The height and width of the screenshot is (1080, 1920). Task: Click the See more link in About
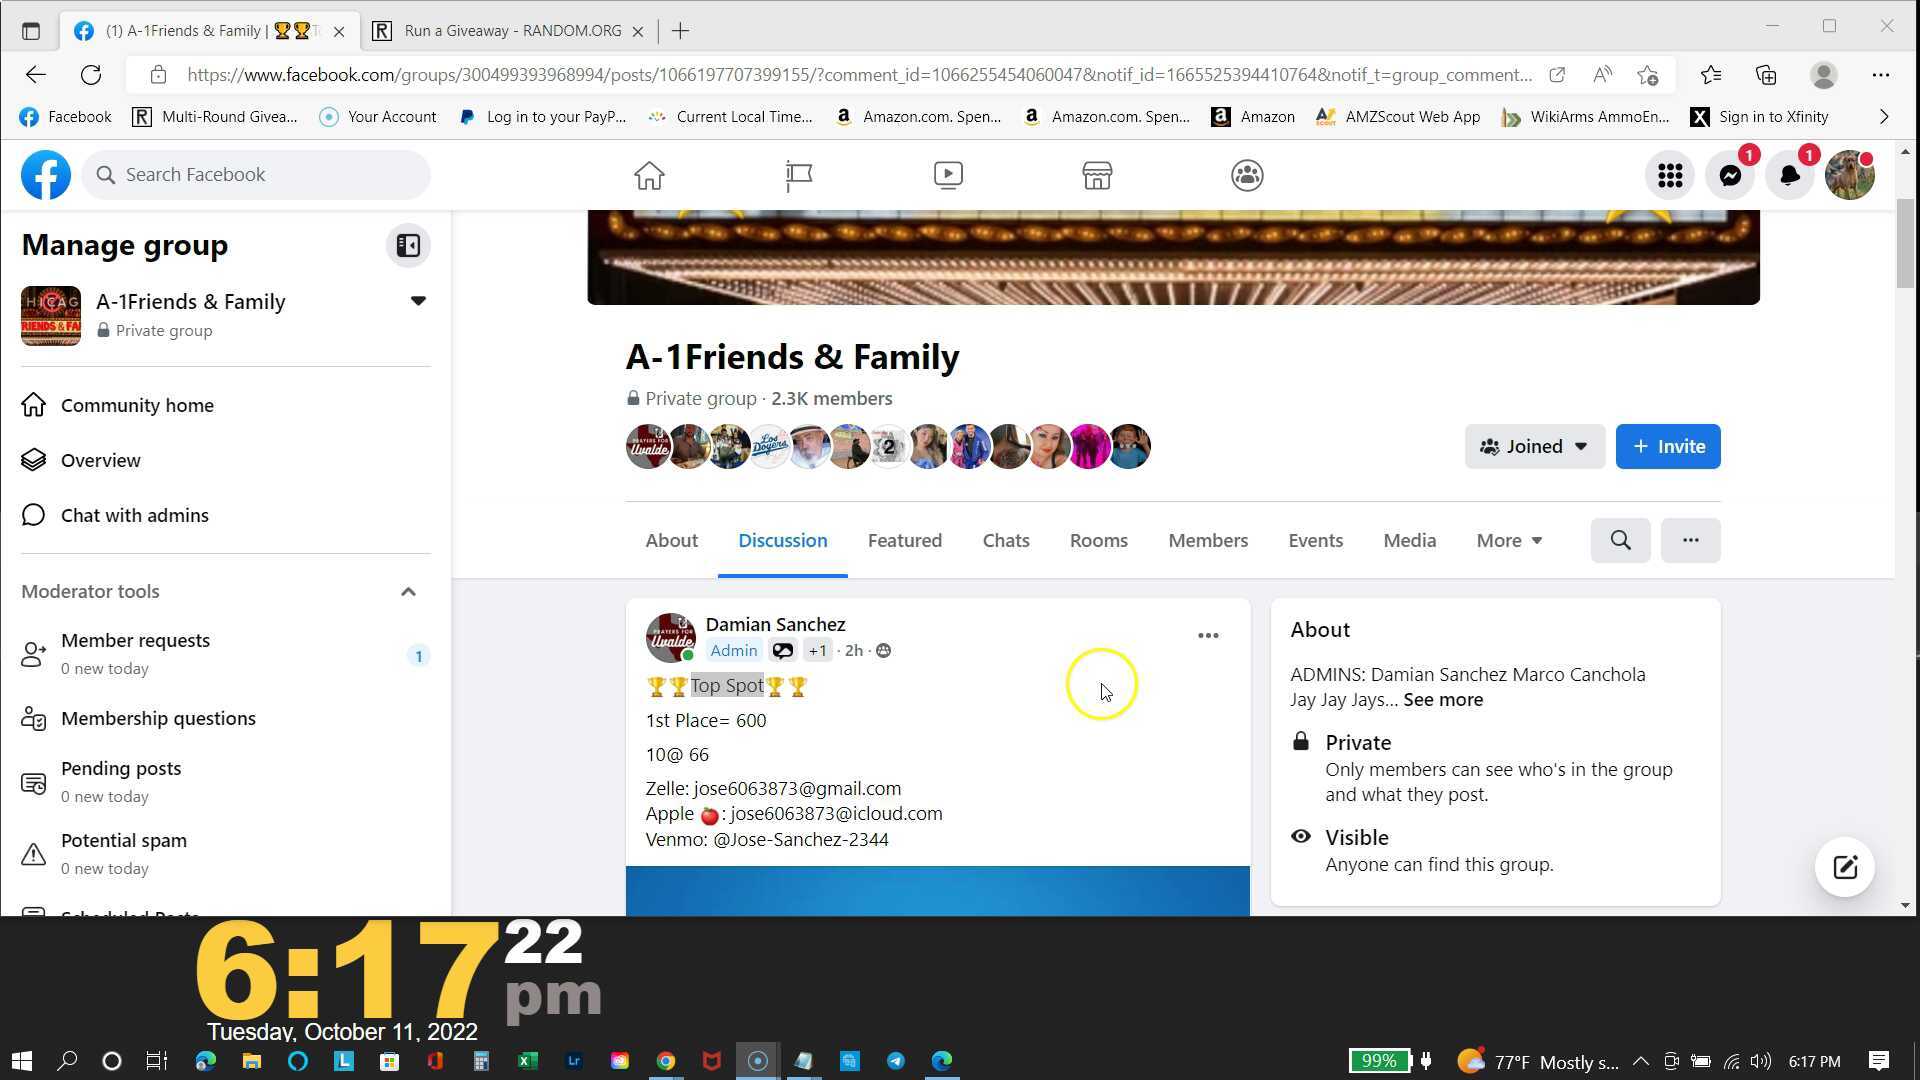[x=1442, y=700]
